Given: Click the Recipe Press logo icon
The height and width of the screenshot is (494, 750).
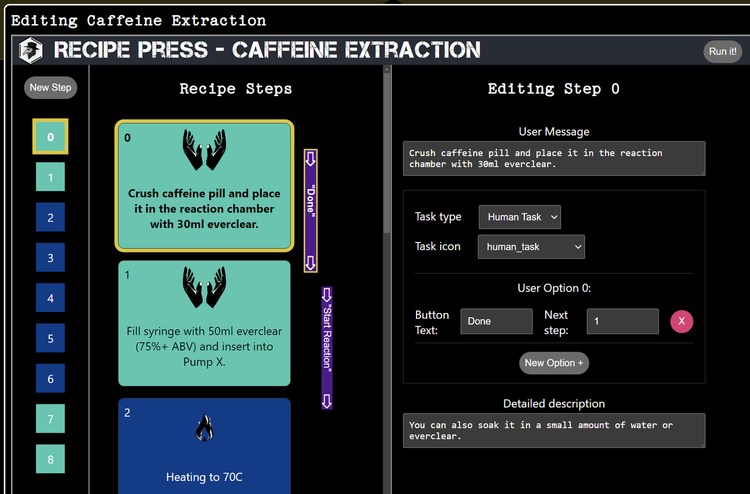Looking at the screenshot, I should [32, 50].
